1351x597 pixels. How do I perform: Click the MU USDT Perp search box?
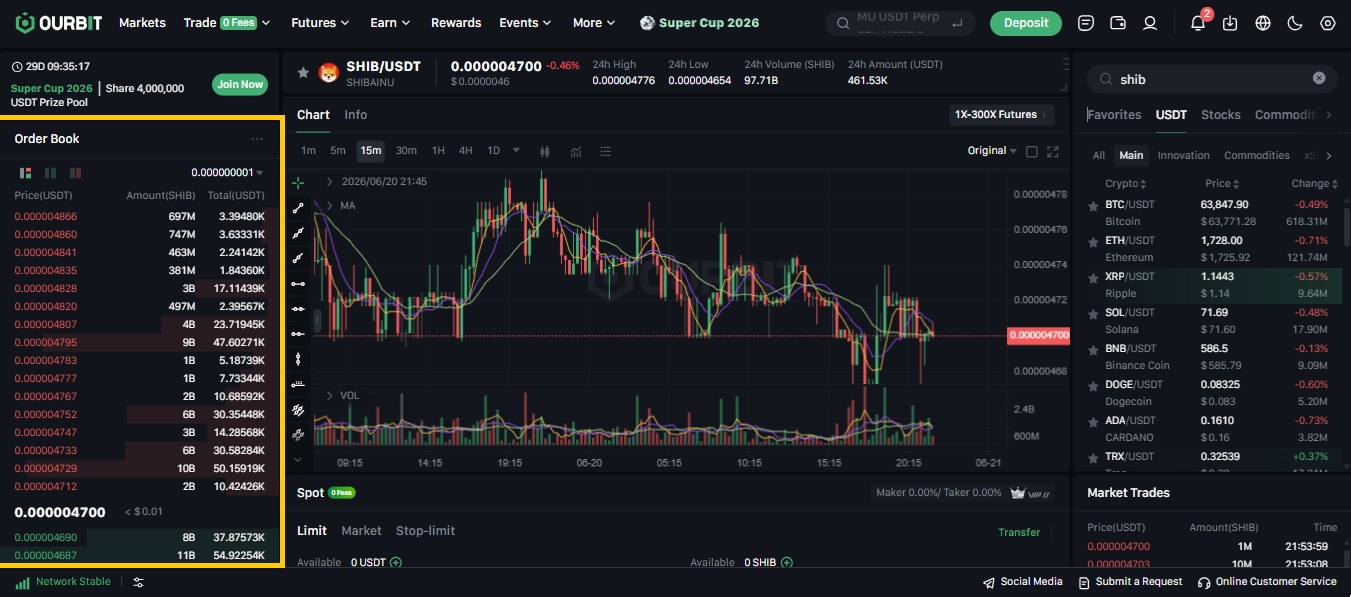tap(900, 22)
